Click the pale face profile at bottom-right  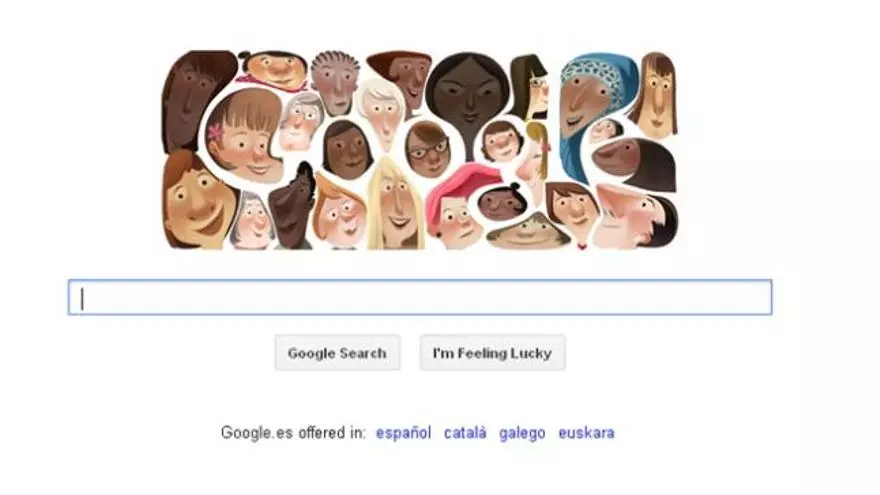click(634, 216)
